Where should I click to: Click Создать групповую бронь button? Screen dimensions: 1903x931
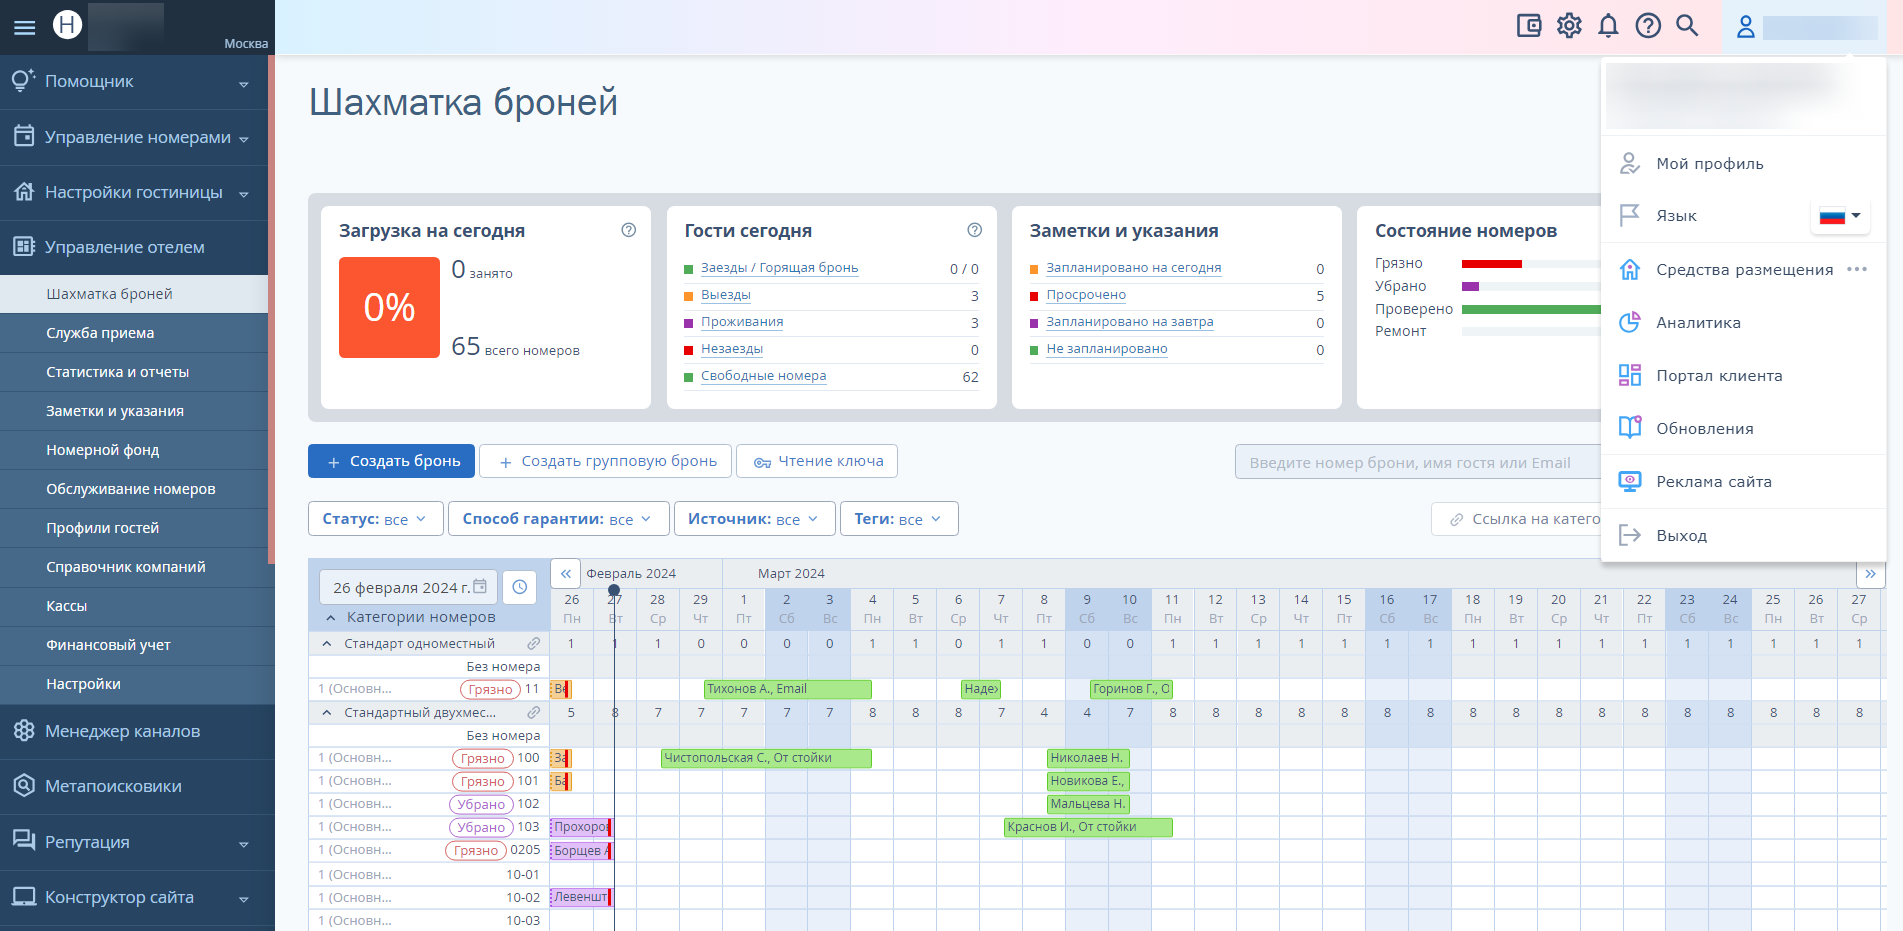(606, 461)
